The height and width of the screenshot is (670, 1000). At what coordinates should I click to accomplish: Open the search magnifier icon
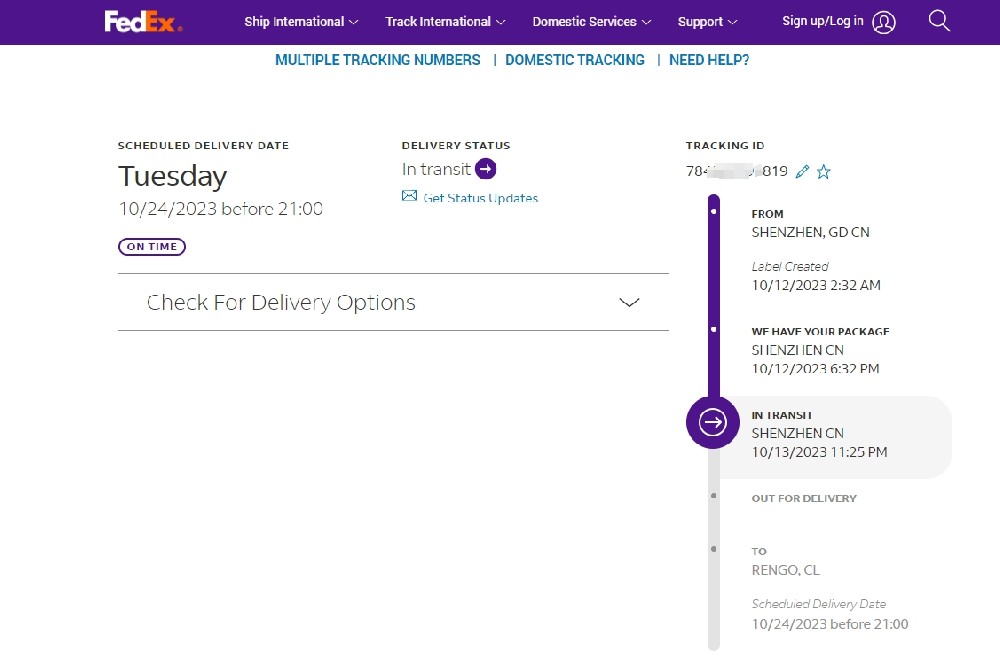click(x=939, y=21)
